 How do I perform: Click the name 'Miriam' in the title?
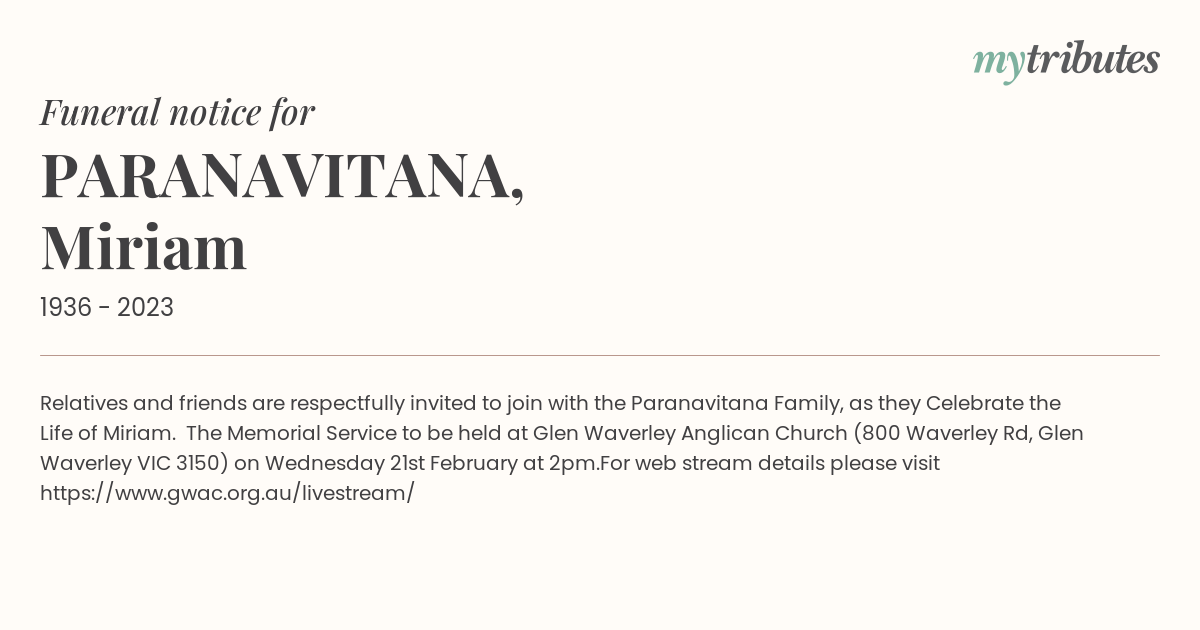[x=144, y=249]
